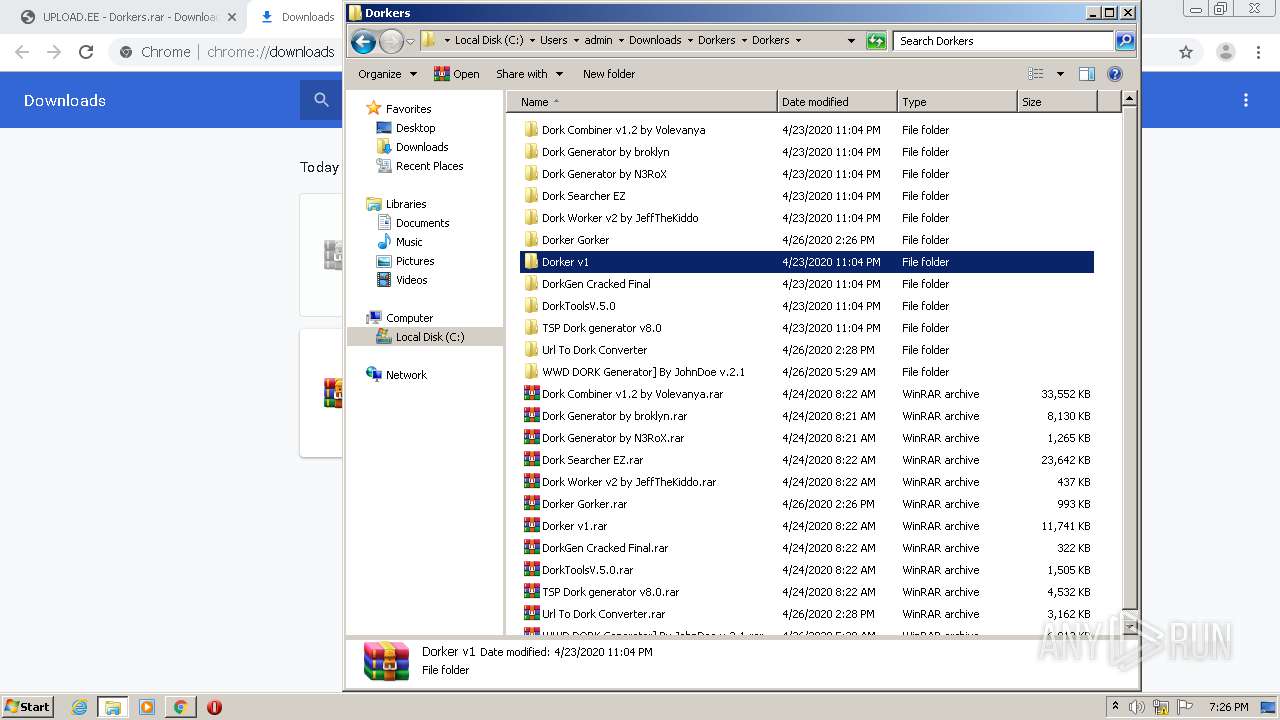Screen dimensions: 1280x720
Task: Navigate to admin in breadcrumb
Action: (598, 41)
